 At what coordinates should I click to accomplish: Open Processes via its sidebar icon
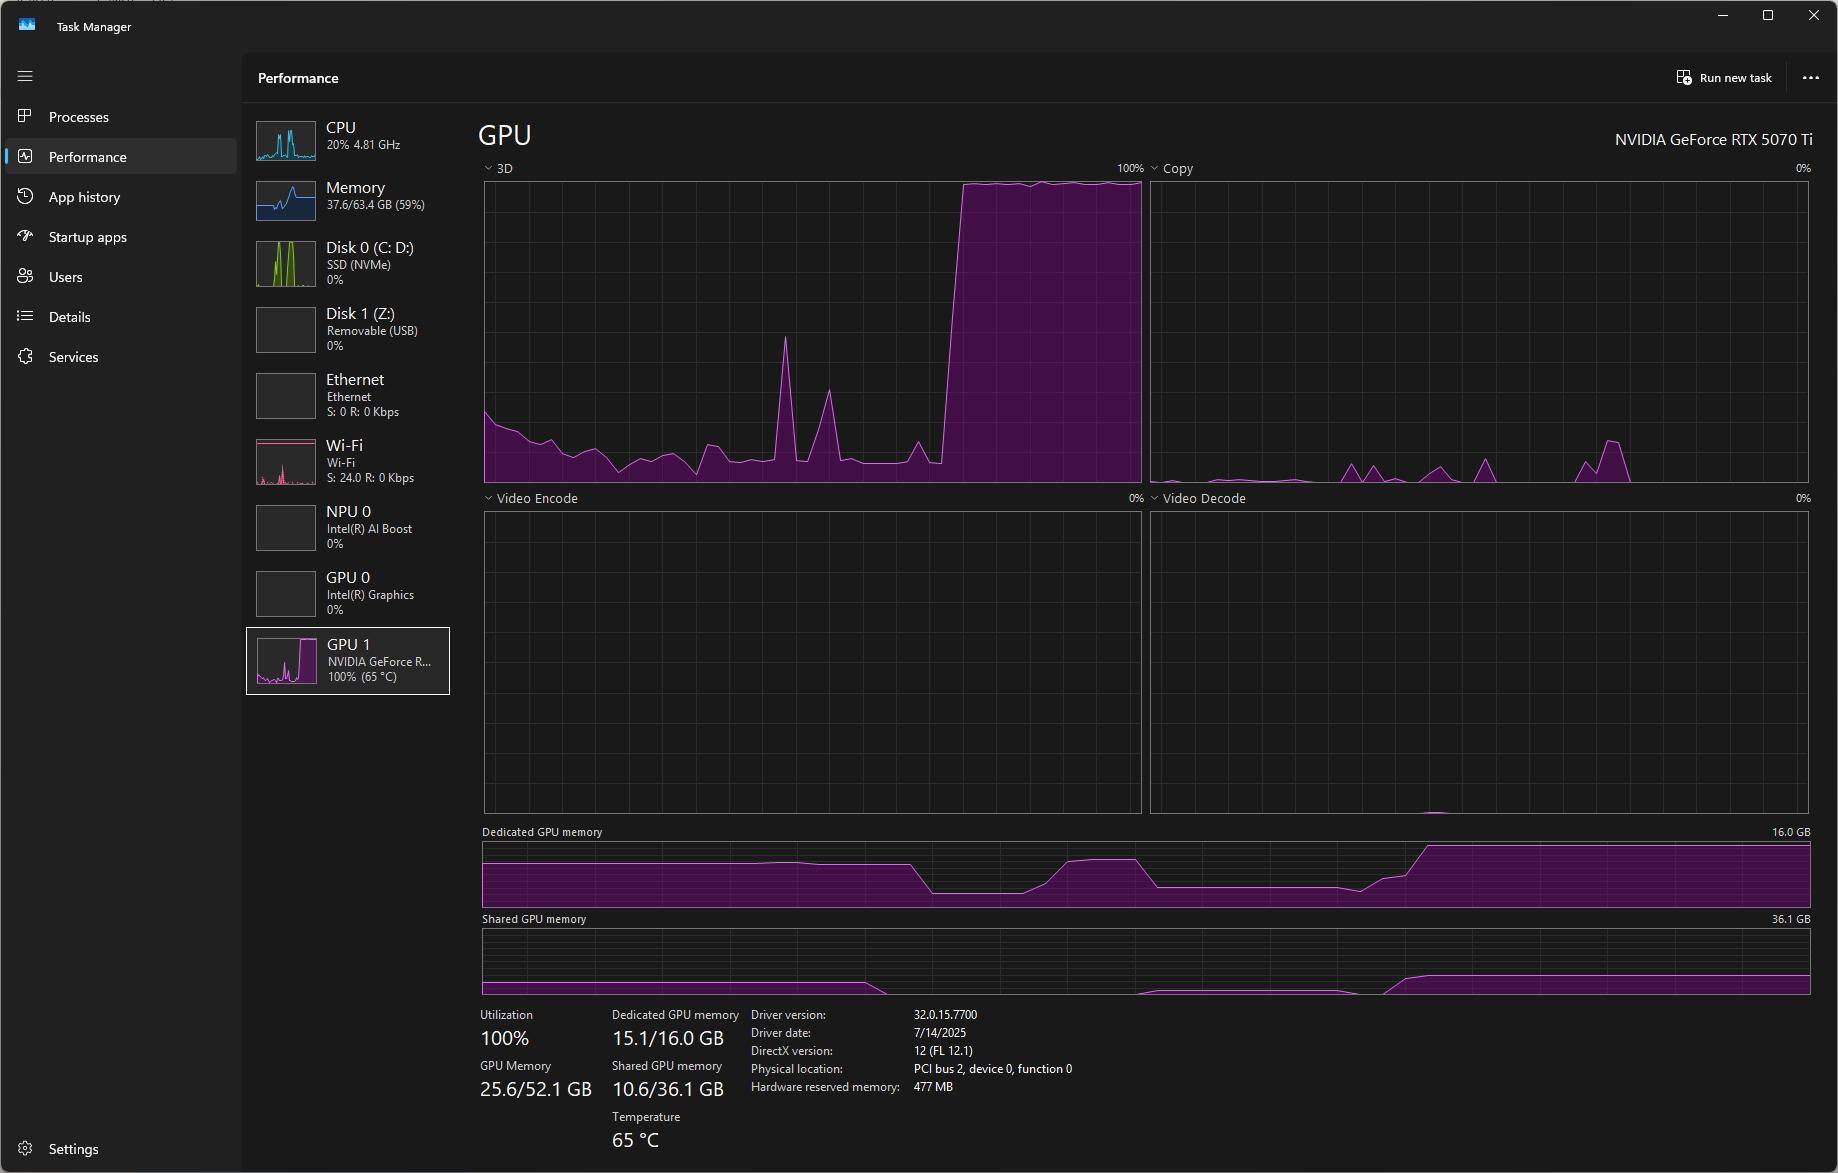click(25, 117)
